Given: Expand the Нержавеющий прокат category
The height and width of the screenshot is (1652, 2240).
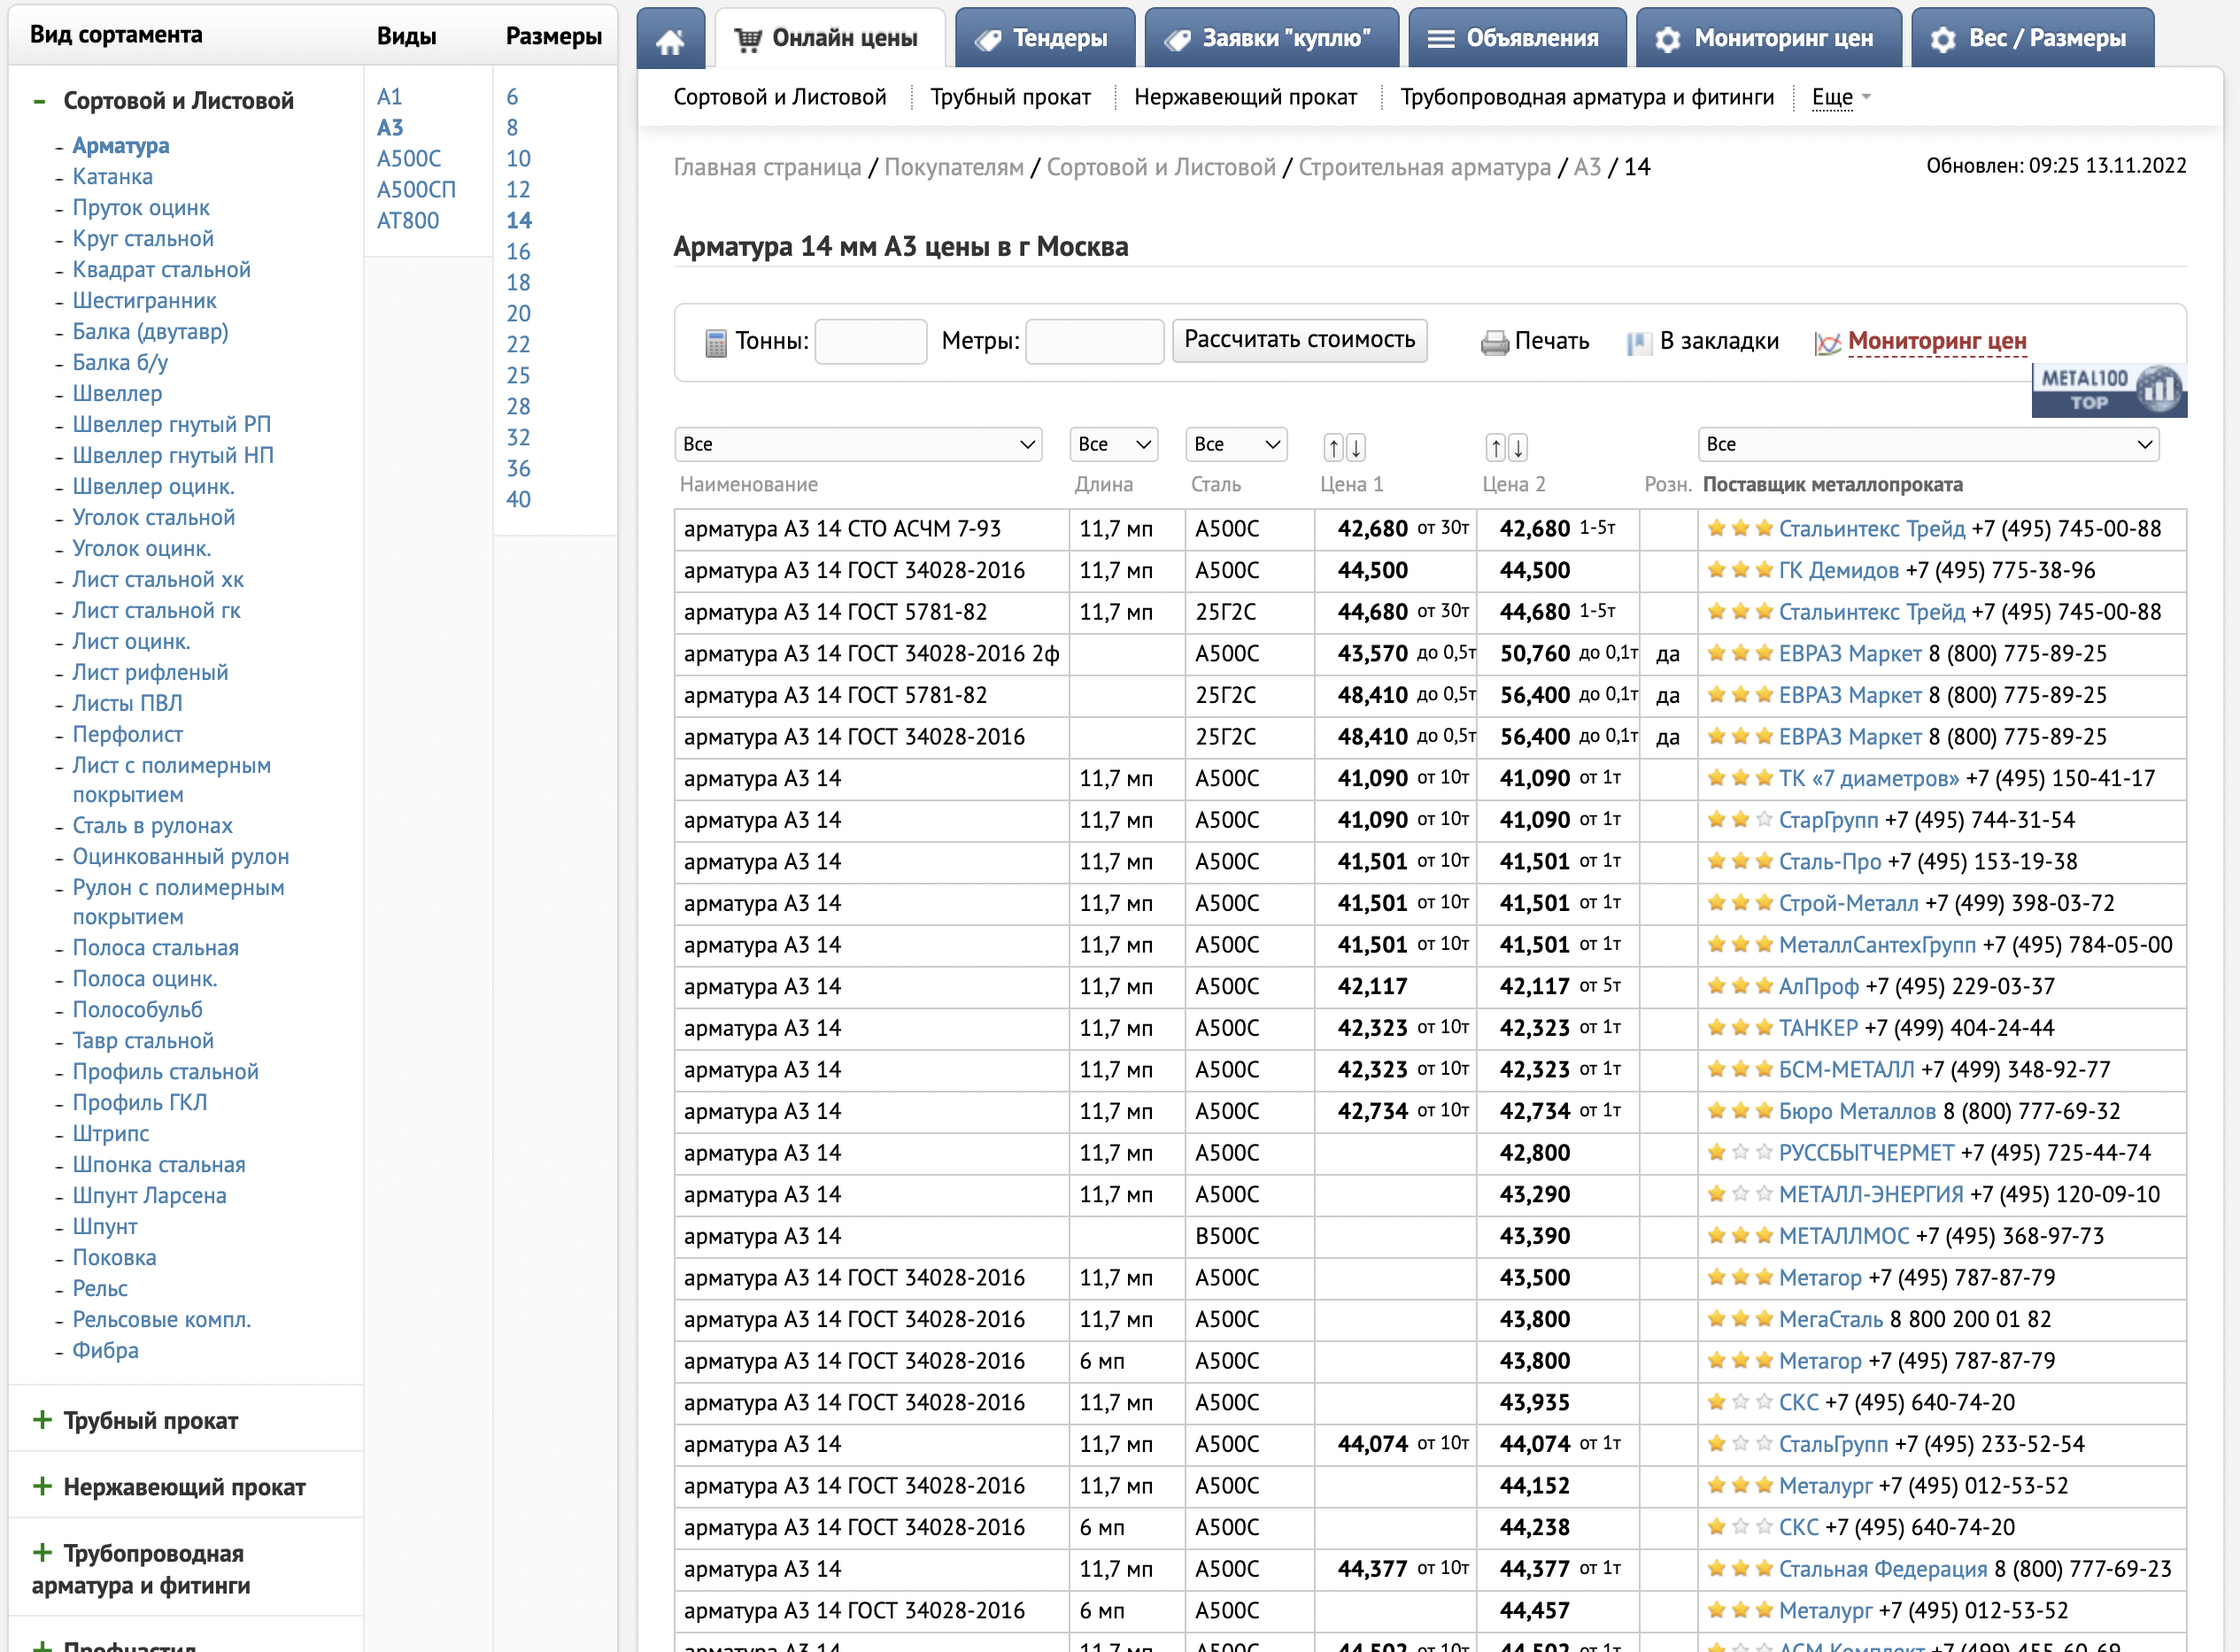Looking at the screenshot, I should pos(184,1487).
